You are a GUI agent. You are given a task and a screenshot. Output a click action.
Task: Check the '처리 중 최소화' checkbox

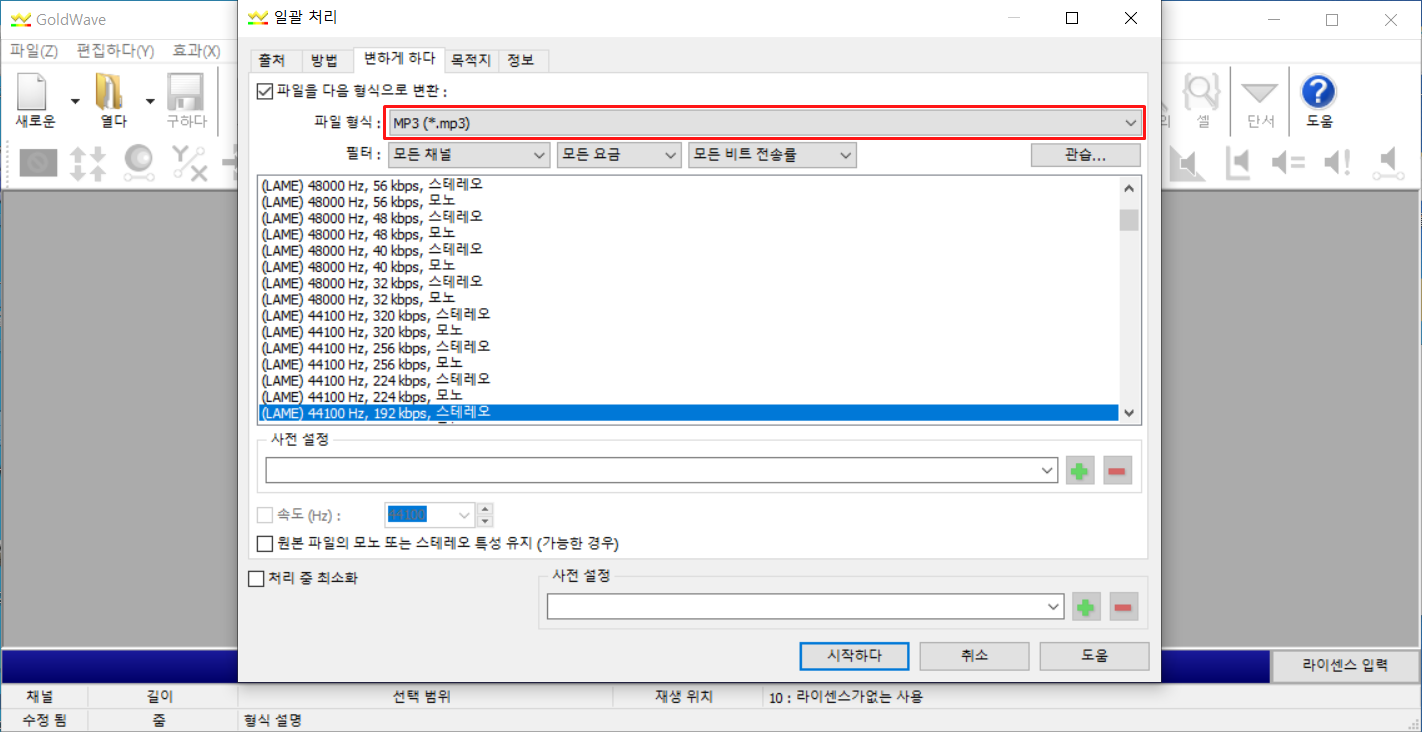click(x=255, y=578)
